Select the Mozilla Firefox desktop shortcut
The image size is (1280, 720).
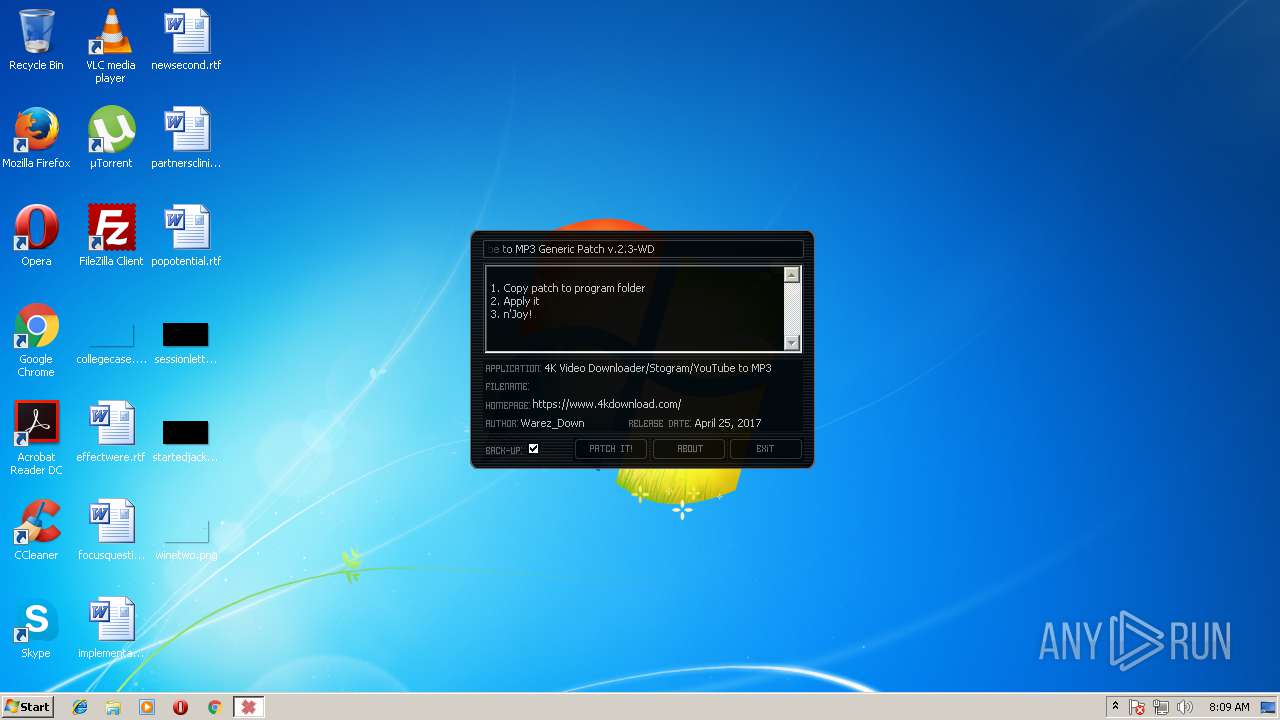pyautogui.click(x=36, y=138)
